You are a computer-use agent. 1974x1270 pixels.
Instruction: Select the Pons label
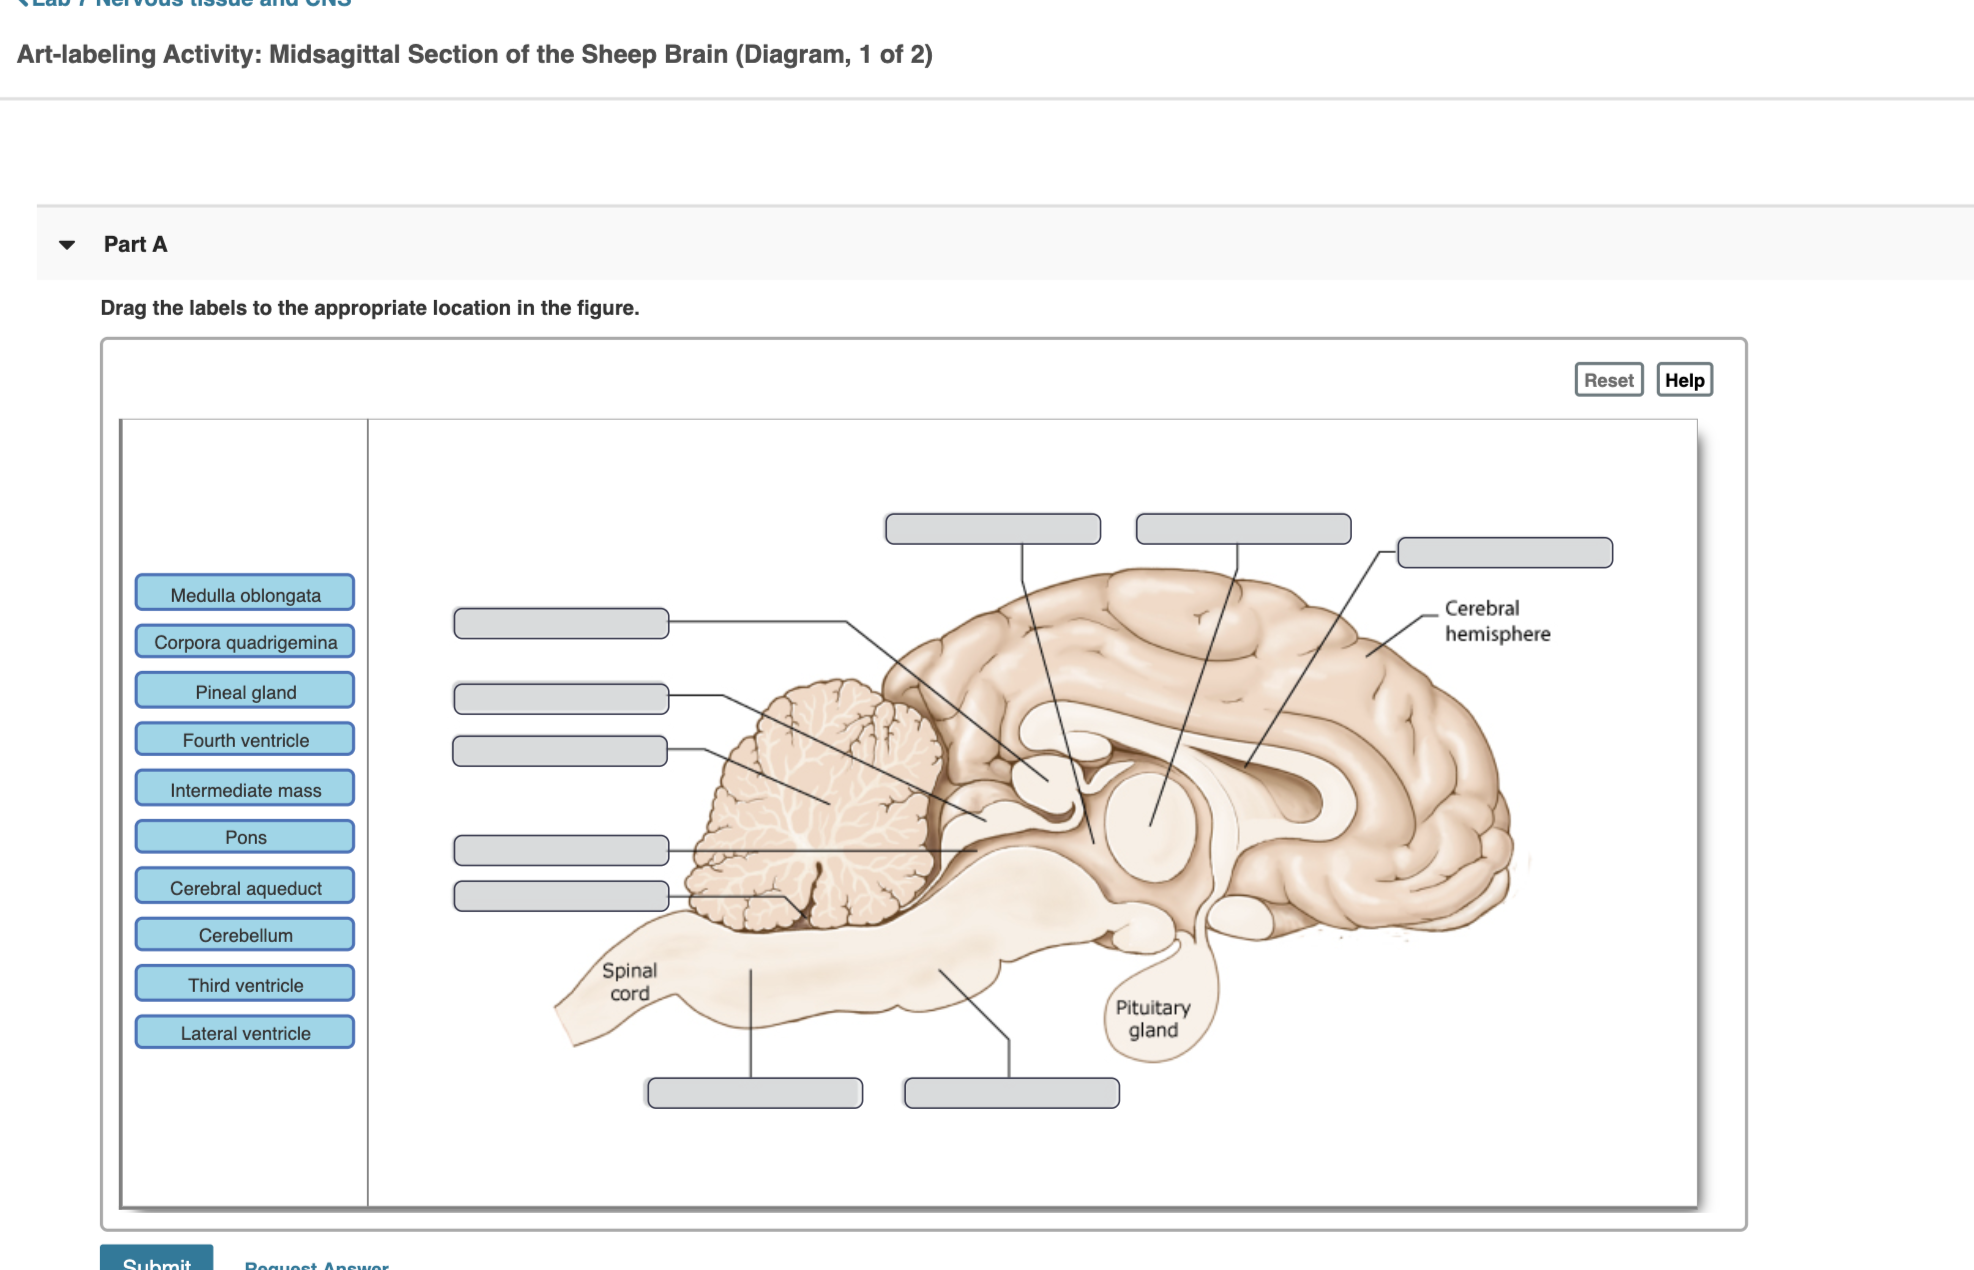(245, 837)
